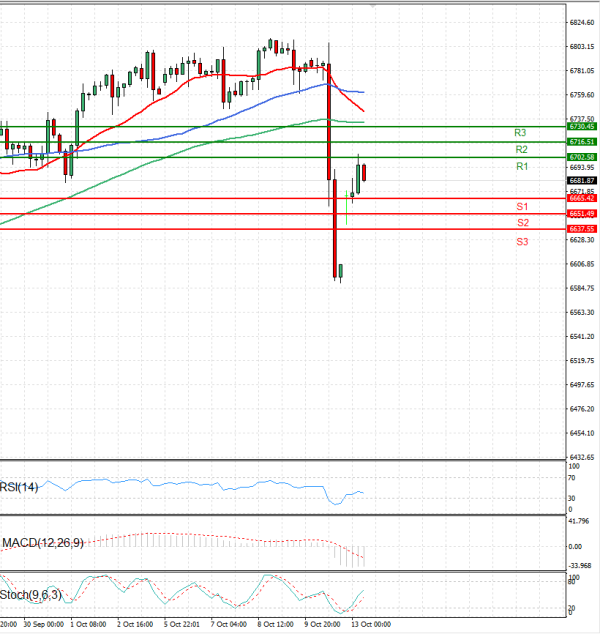The image size is (600, 634).
Task: Click the 13 Oct 00:00 time axis label
Action: (370, 624)
